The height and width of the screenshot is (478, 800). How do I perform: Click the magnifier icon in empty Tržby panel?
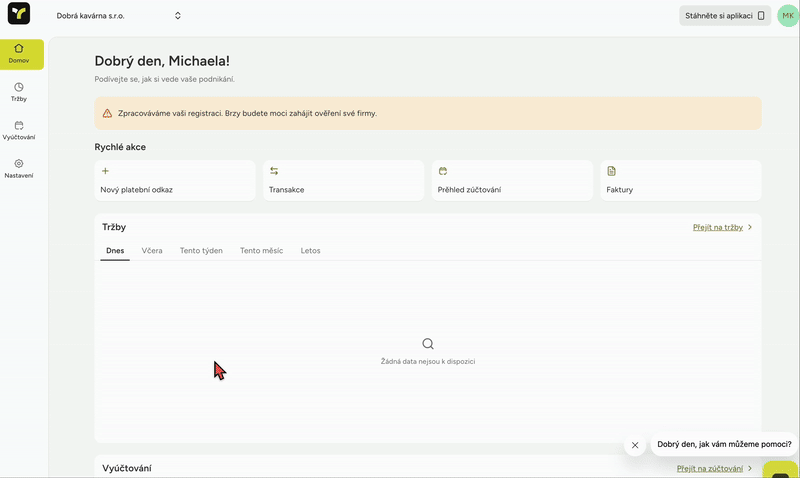pos(428,344)
